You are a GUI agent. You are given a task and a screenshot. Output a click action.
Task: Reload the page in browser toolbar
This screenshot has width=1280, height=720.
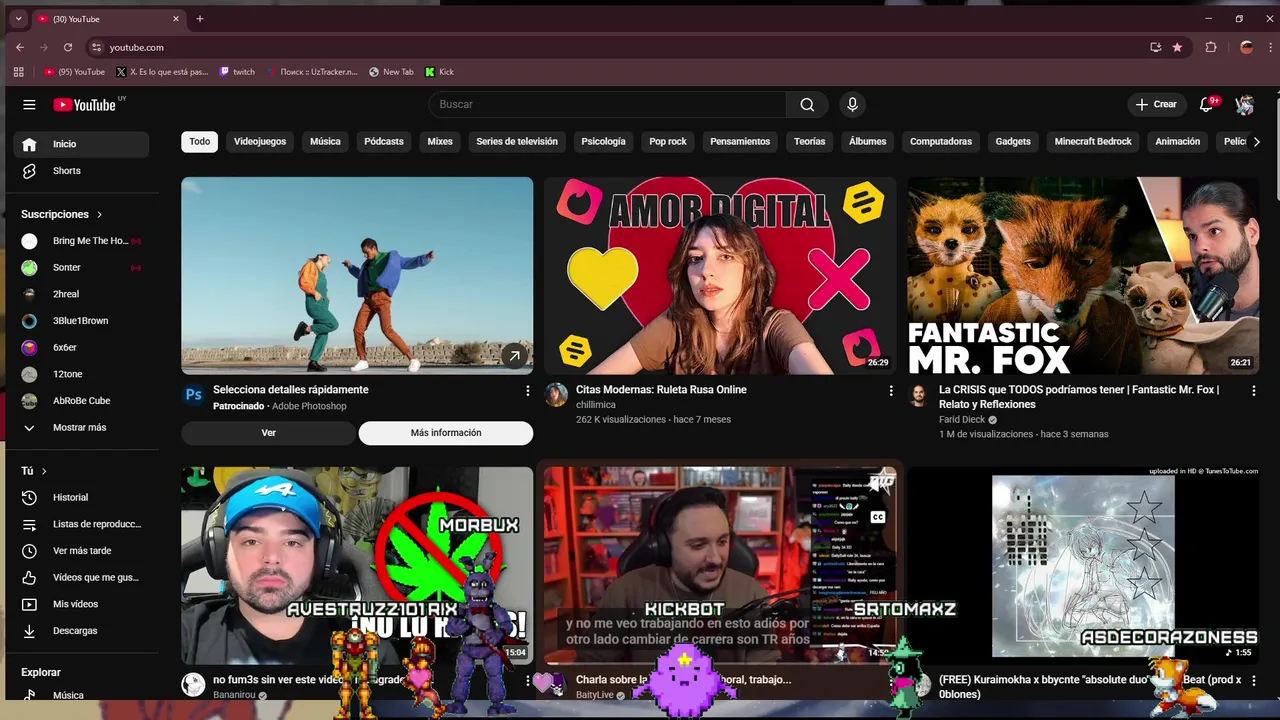(x=68, y=47)
